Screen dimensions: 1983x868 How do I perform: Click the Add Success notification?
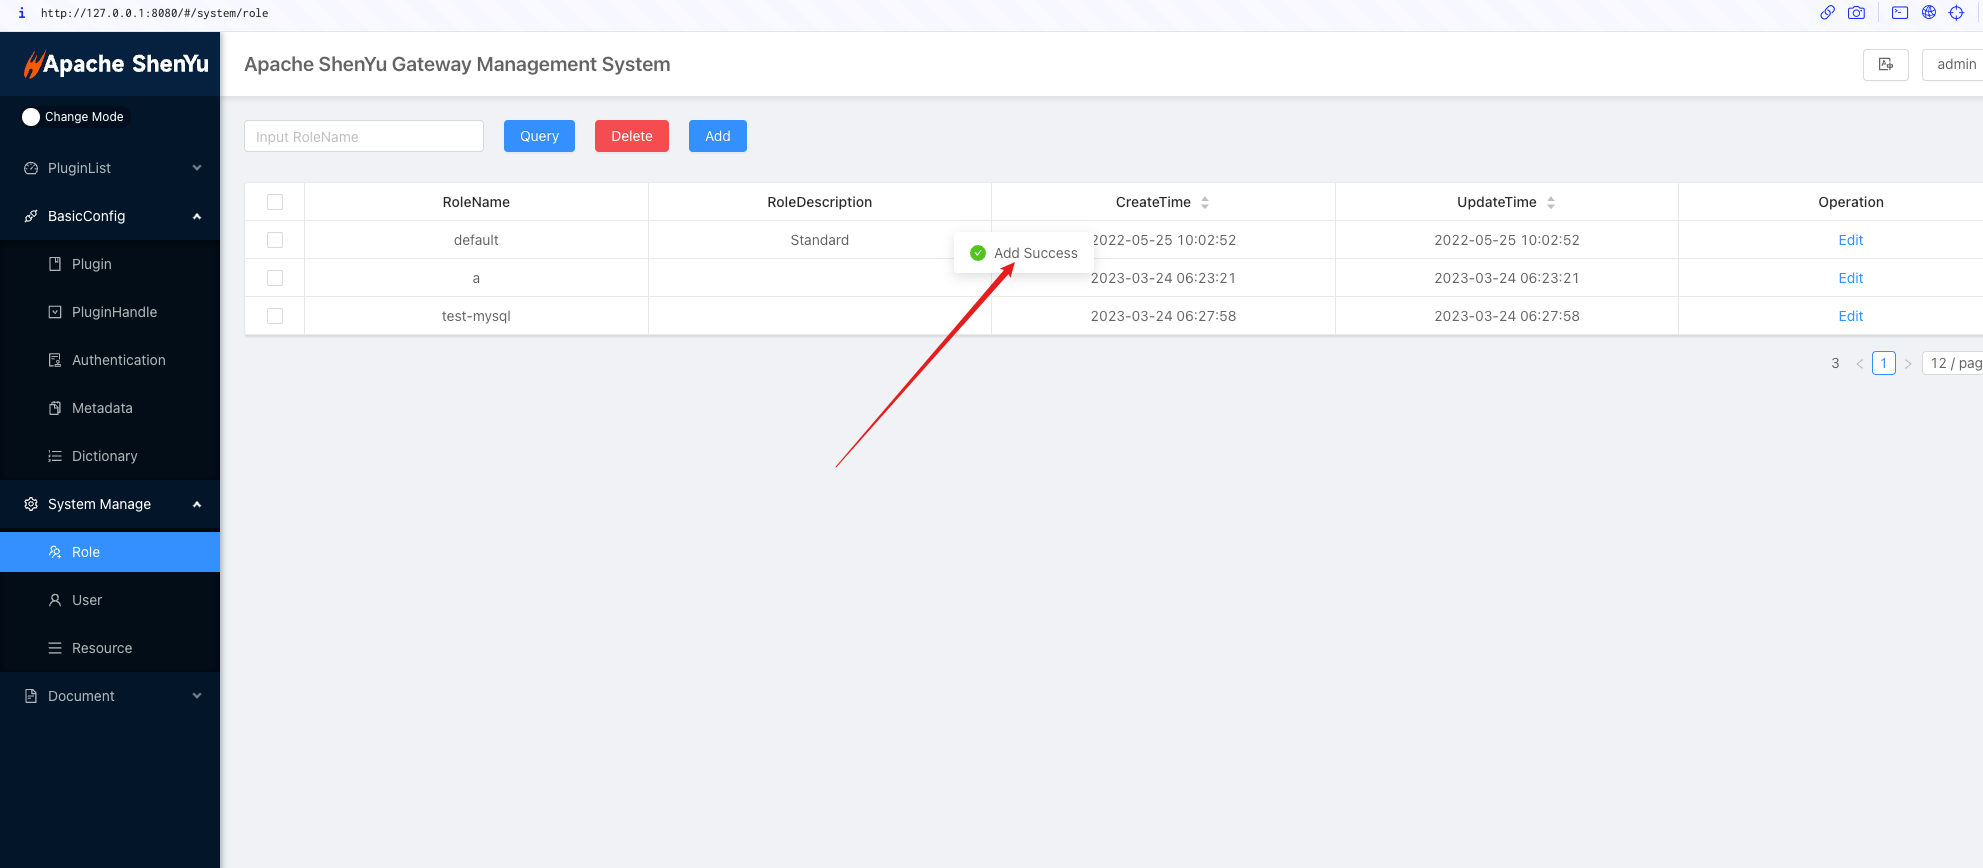tap(1024, 253)
